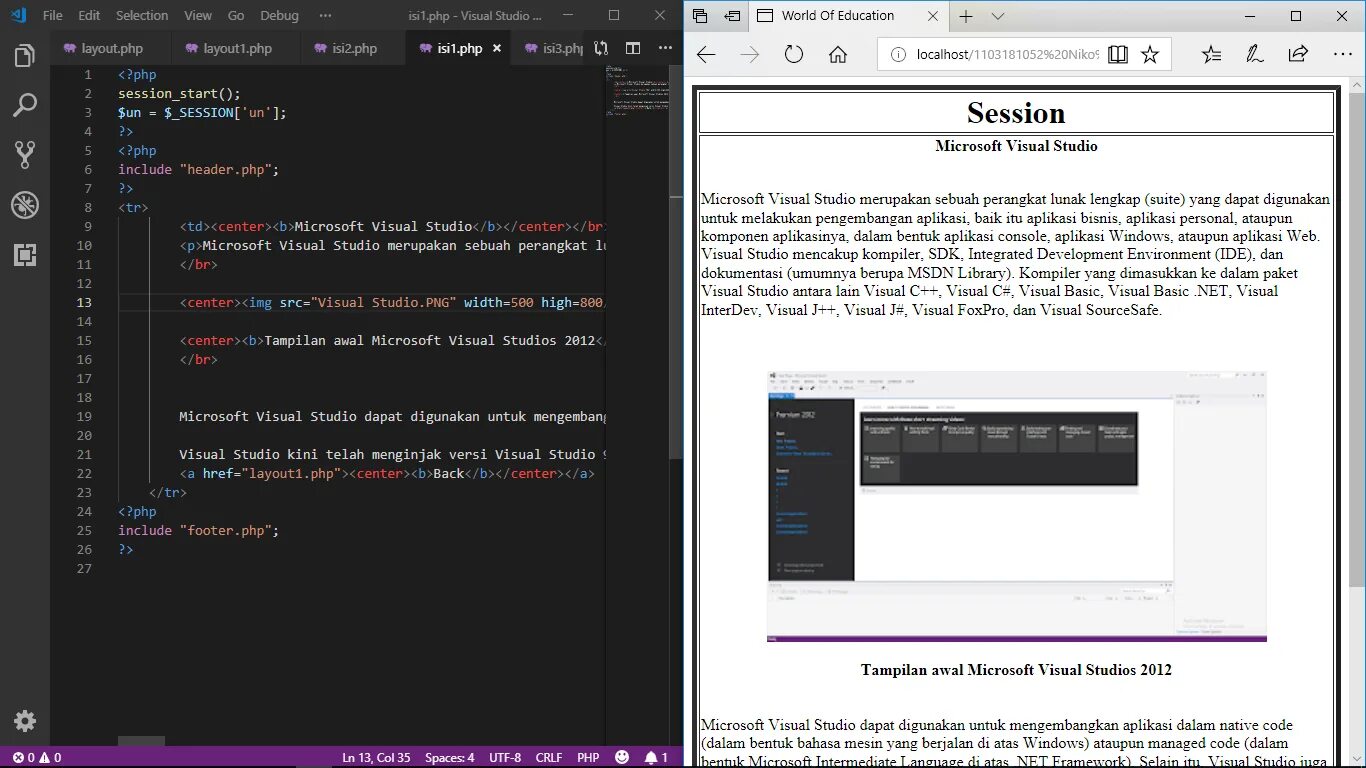The height and width of the screenshot is (768, 1366).
Task: Open the Manage gear in VS Code
Action: point(25,721)
